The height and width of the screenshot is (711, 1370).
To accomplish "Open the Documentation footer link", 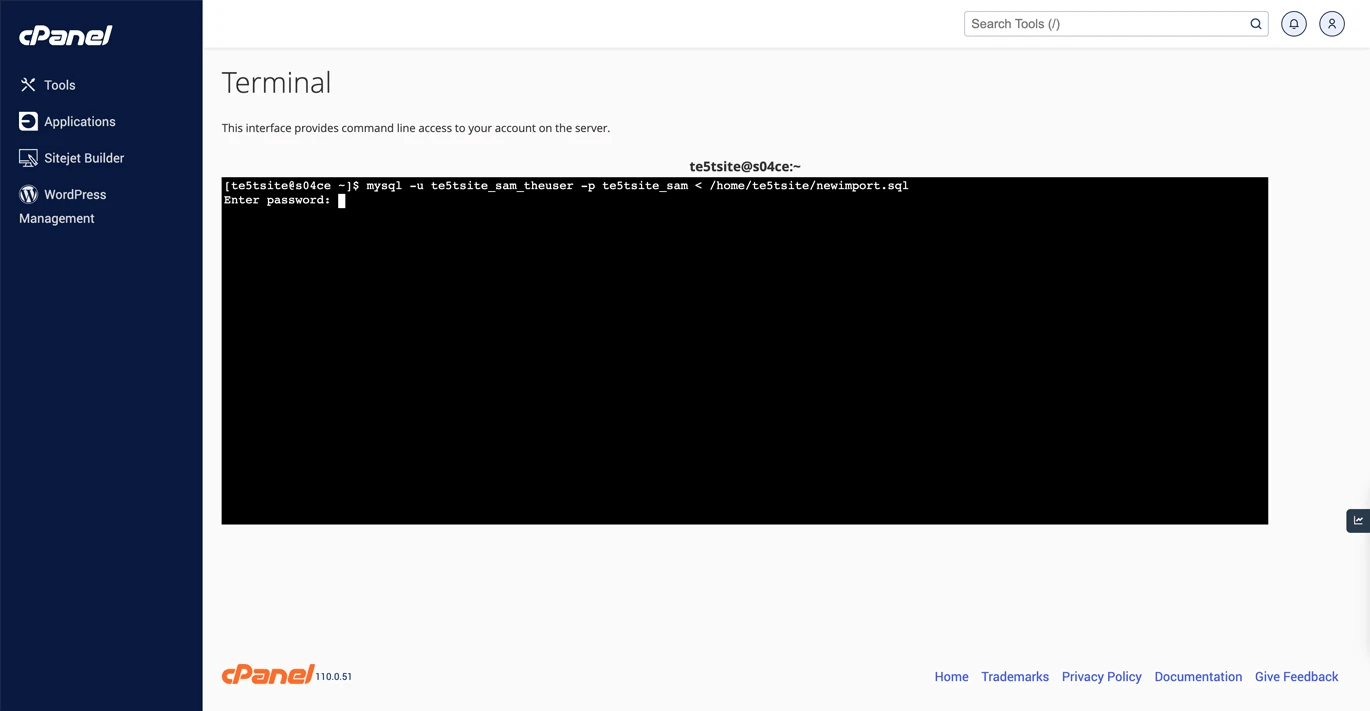I will coord(1198,677).
